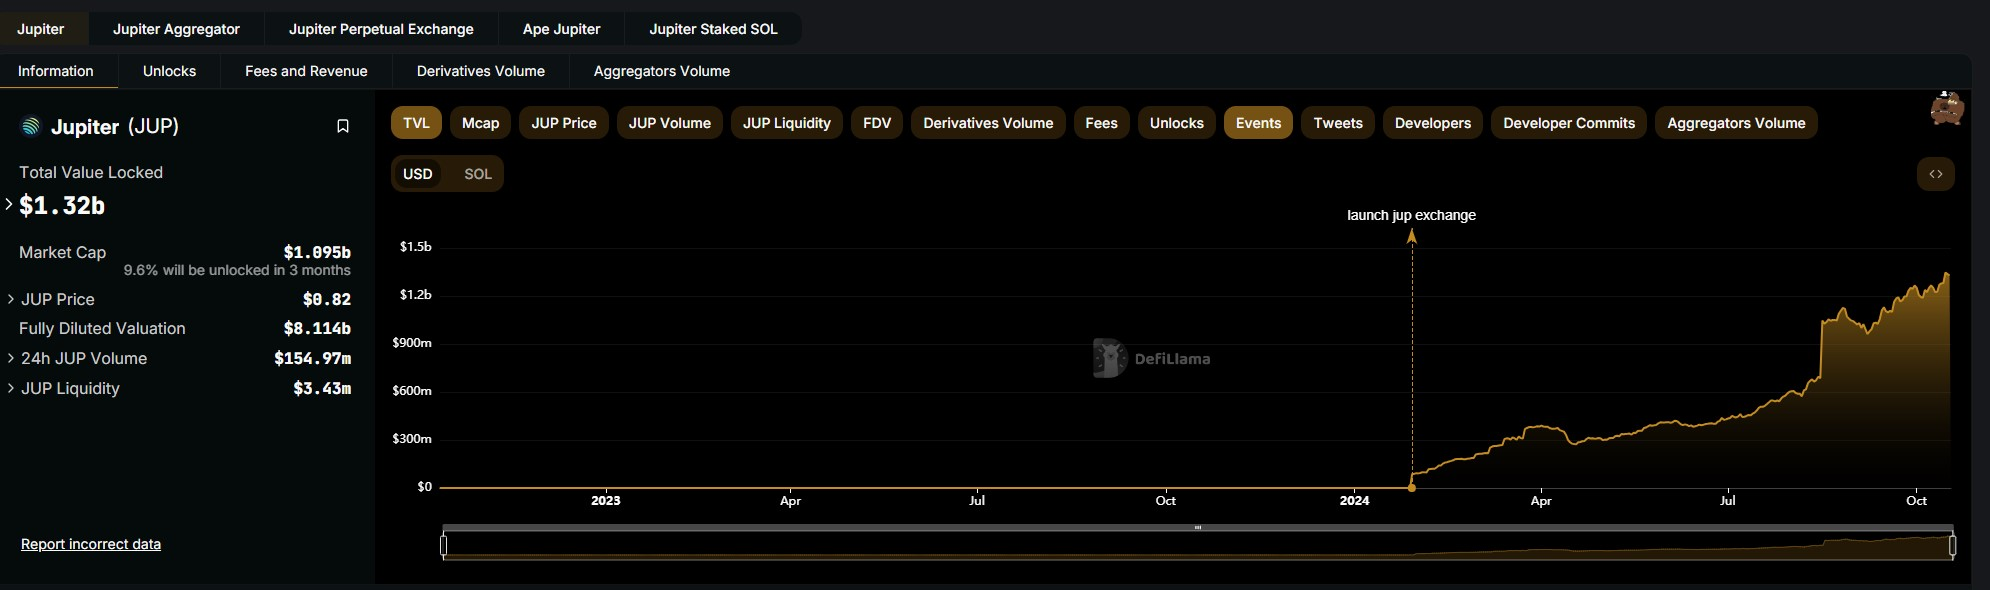1990x590 pixels.
Task: Switch to Fees and Revenue tab
Action: pyautogui.click(x=306, y=71)
